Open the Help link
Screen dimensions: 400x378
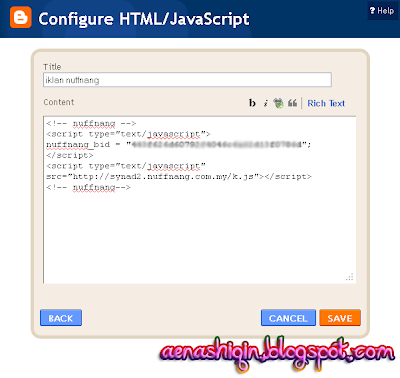[x=382, y=11]
